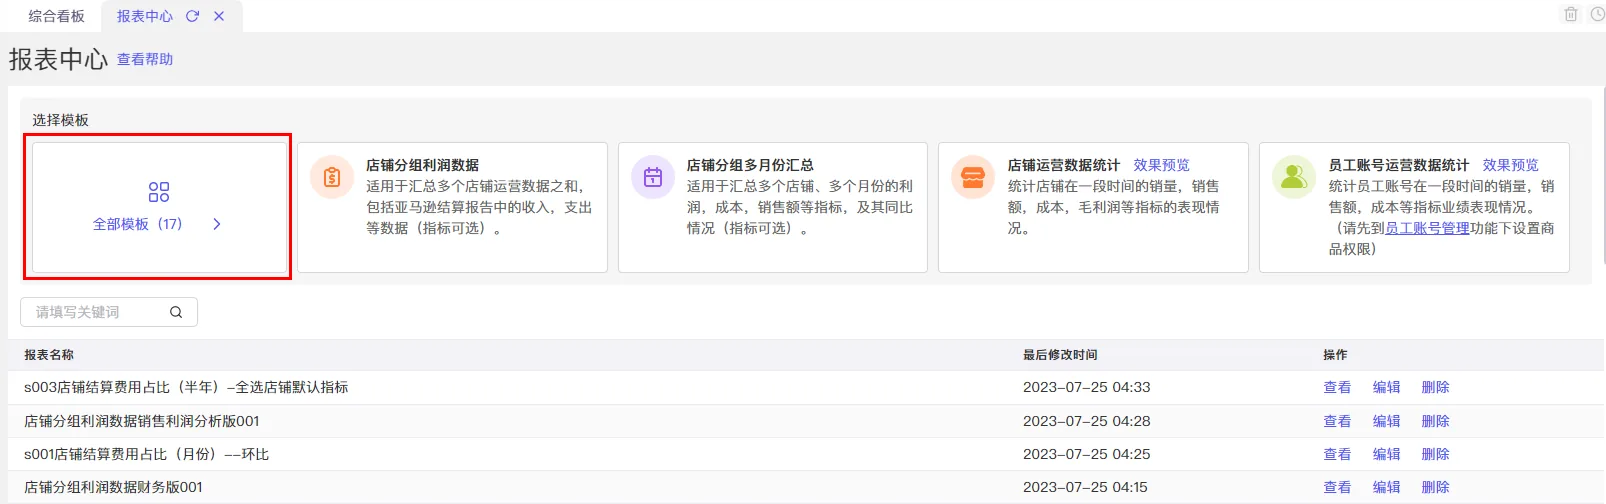Select row name s003店铺结算费用占比（半年）
Viewport: 1606px width, 504px height.
[x=186, y=387]
